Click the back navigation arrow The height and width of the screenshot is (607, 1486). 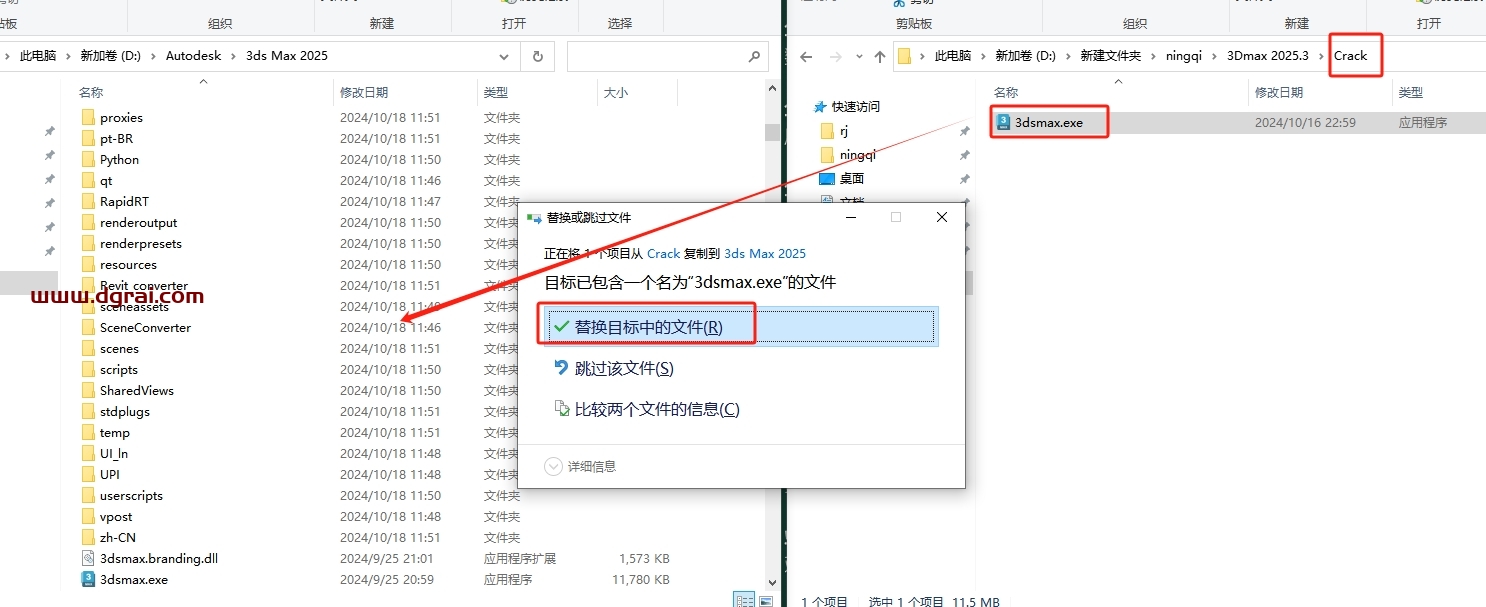pos(806,55)
